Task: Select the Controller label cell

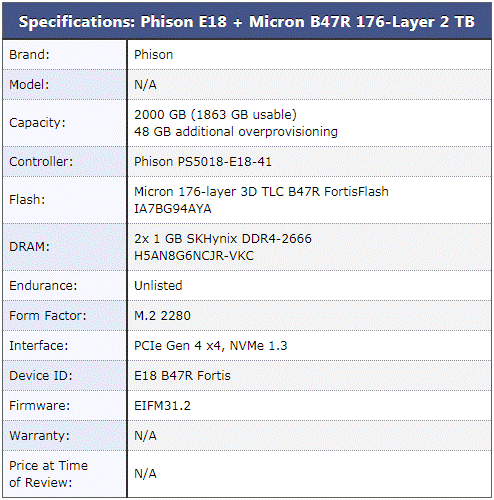Action: click(x=65, y=162)
